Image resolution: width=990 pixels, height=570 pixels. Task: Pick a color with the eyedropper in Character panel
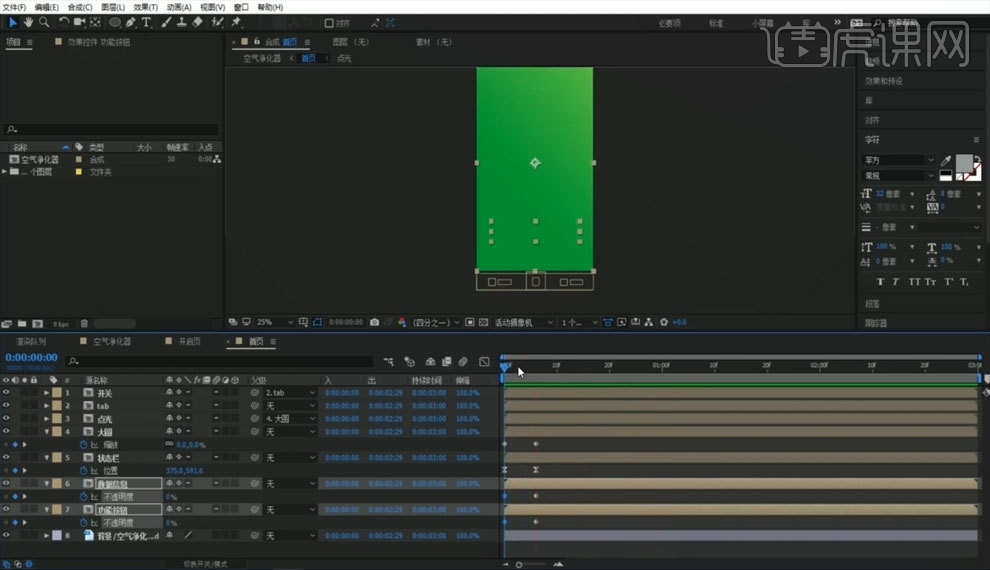pyautogui.click(x=946, y=160)
